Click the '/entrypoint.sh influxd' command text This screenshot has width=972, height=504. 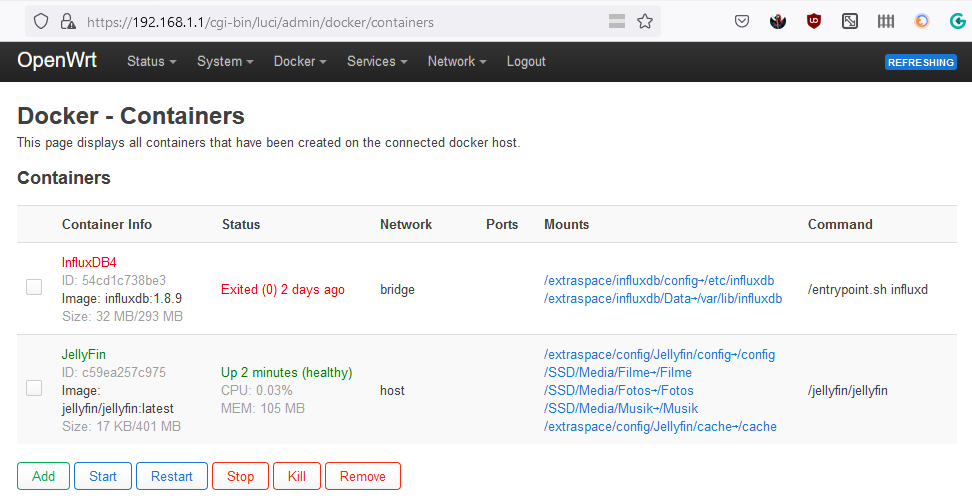pyautogui.click(x=868, y=290)
